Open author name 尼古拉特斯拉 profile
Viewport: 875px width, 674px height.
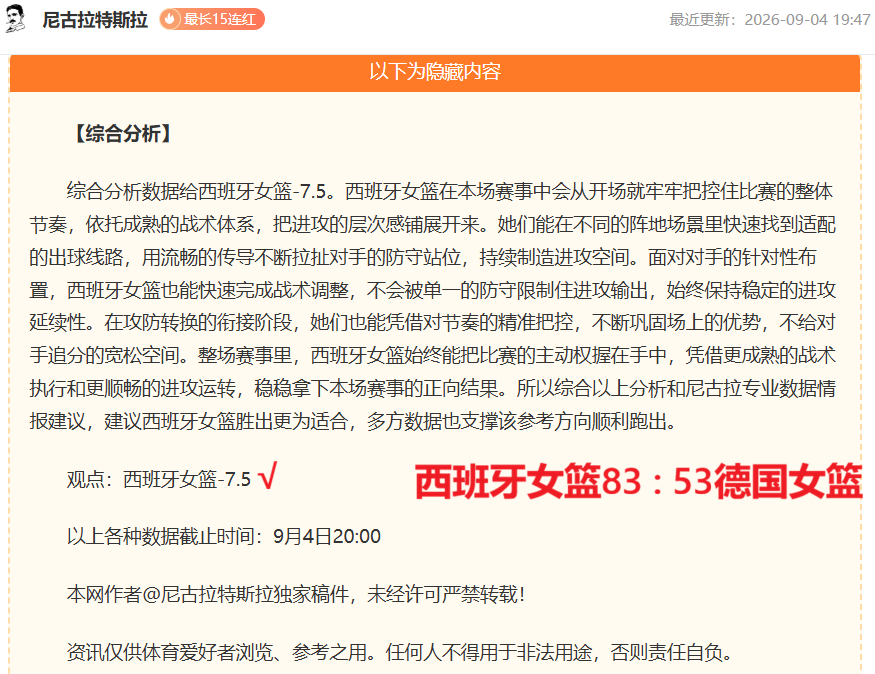point(95,20)
